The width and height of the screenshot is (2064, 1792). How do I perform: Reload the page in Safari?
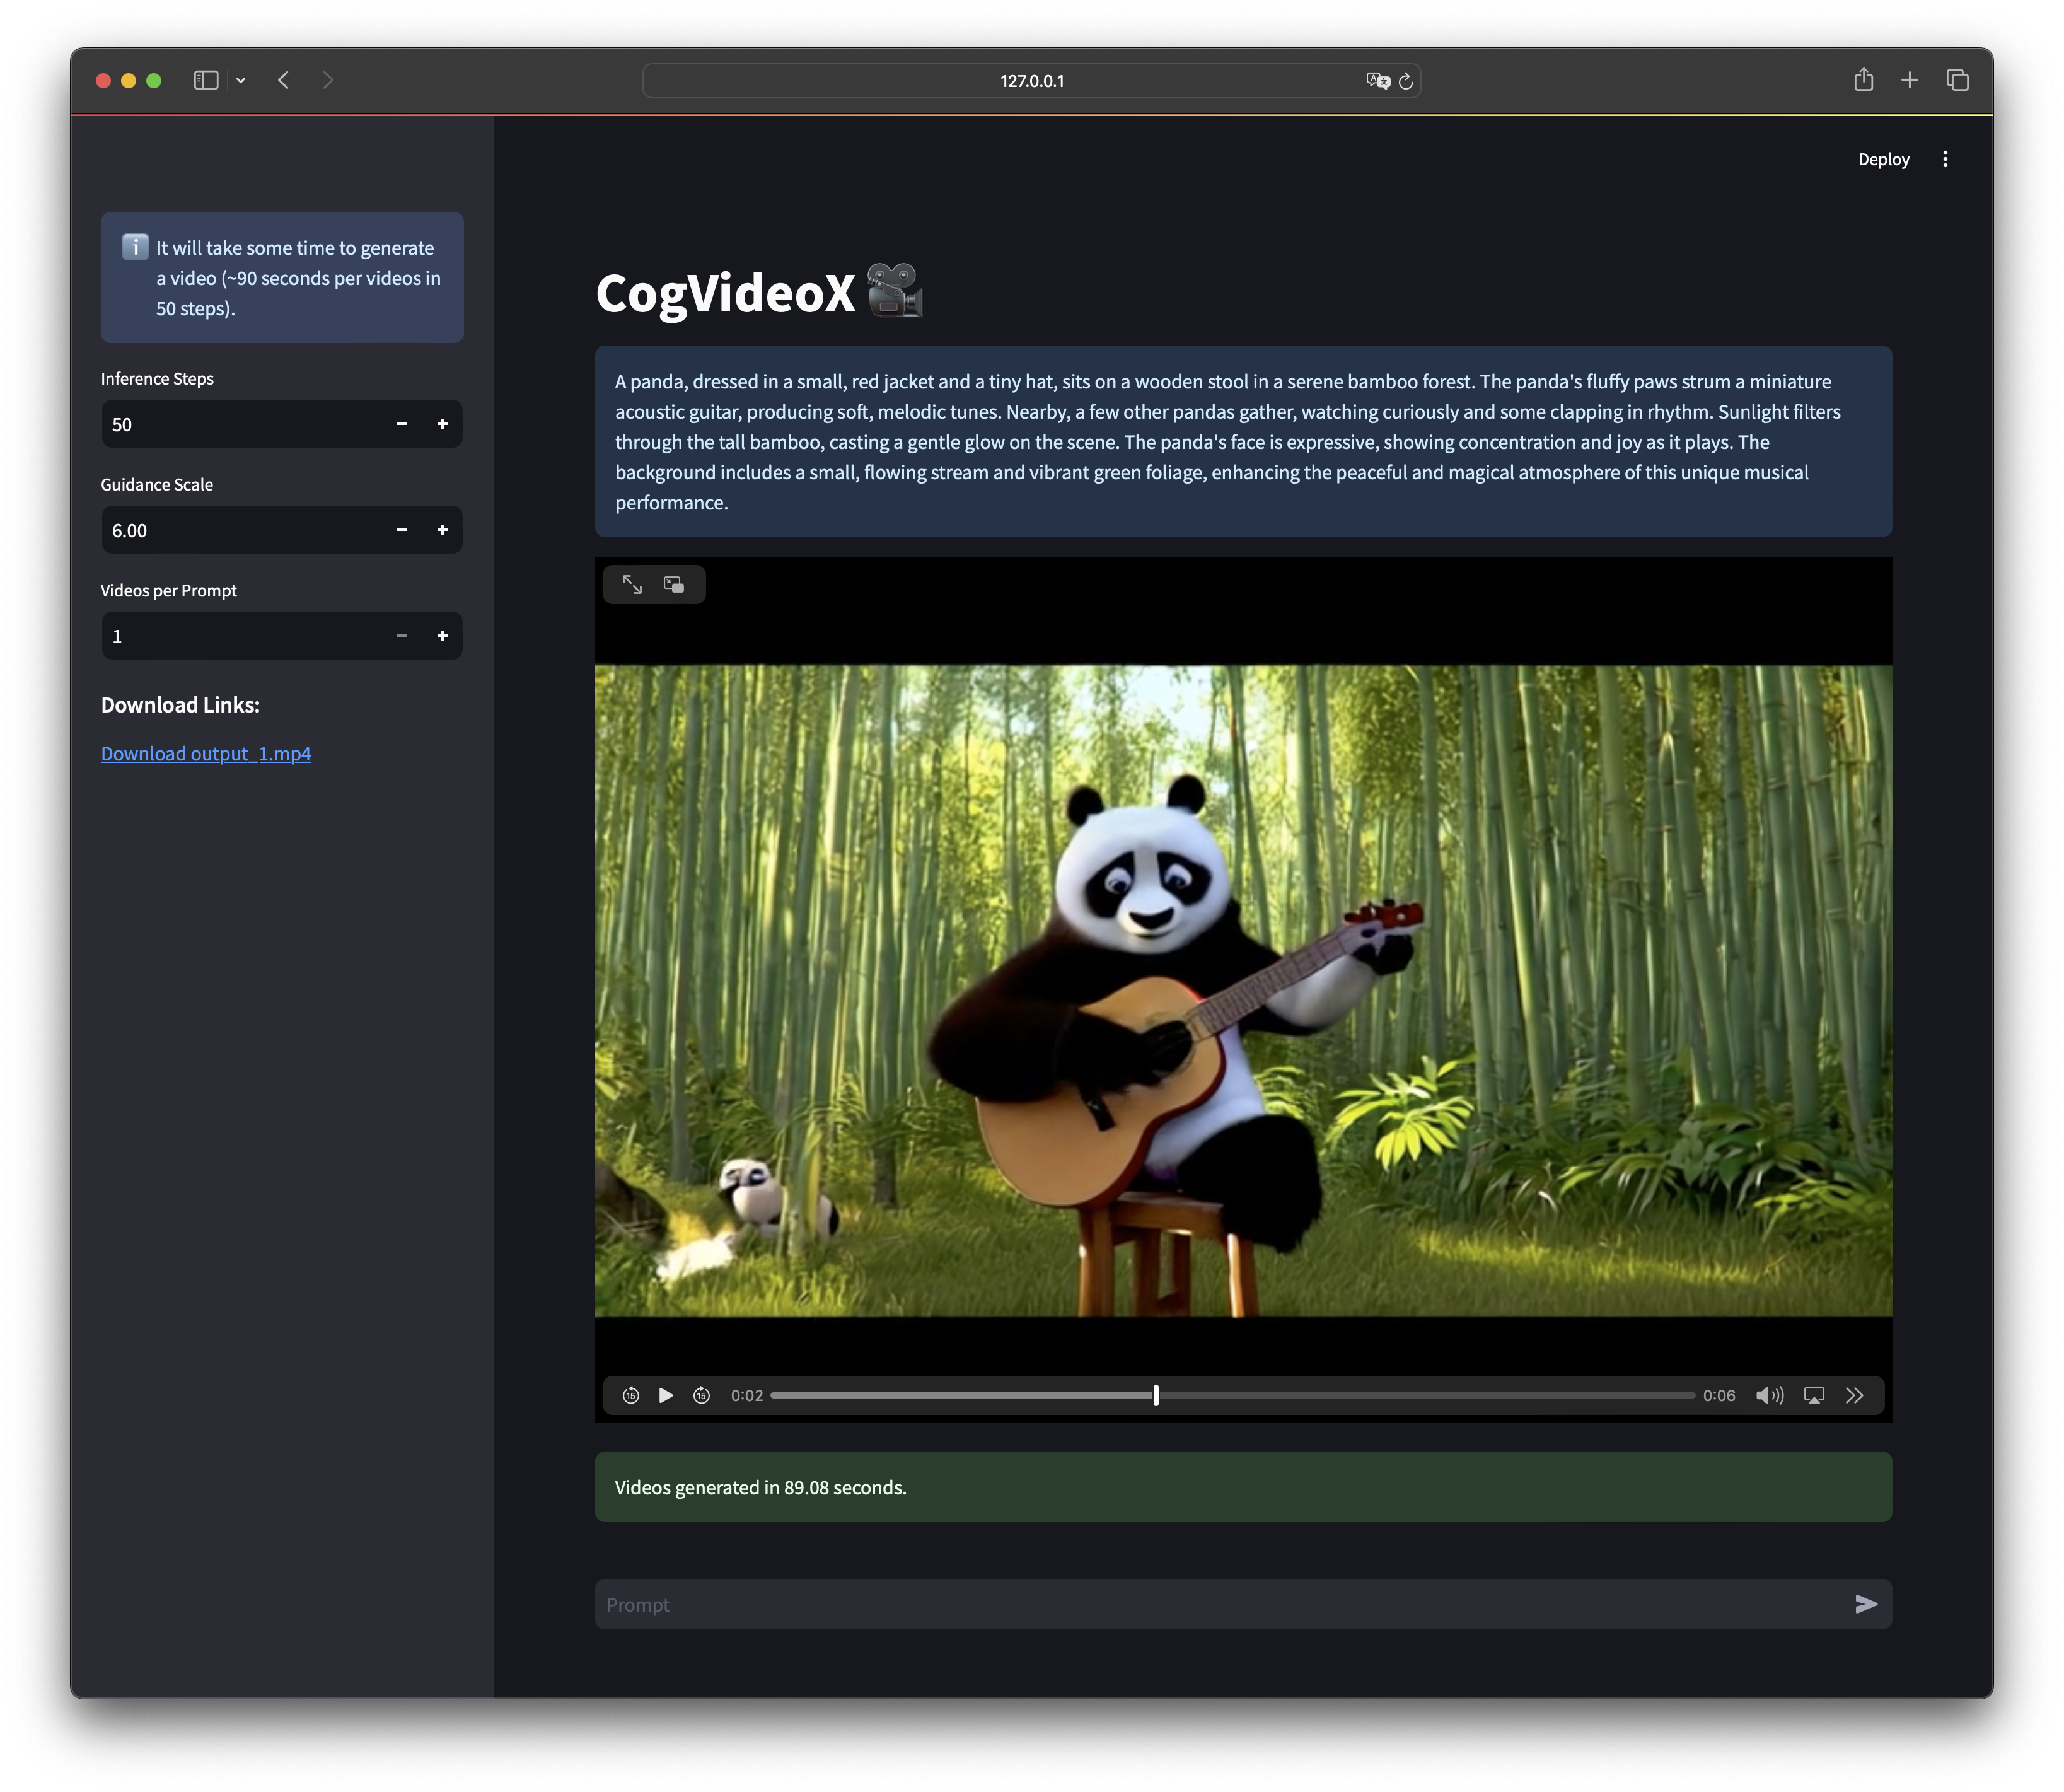1405,81
